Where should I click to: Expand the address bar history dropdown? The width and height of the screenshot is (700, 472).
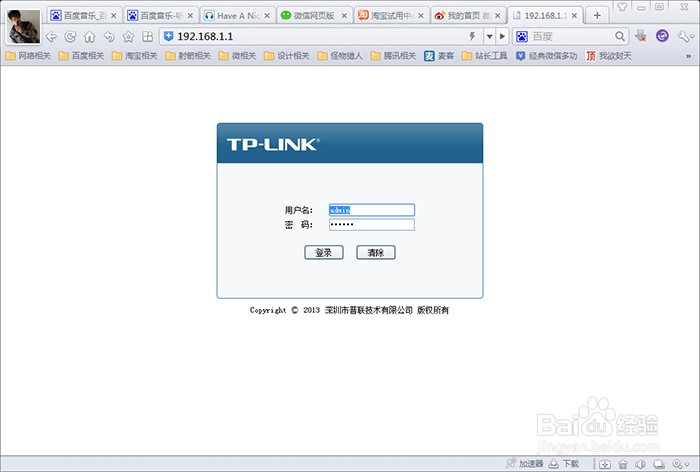click(490, 37)
